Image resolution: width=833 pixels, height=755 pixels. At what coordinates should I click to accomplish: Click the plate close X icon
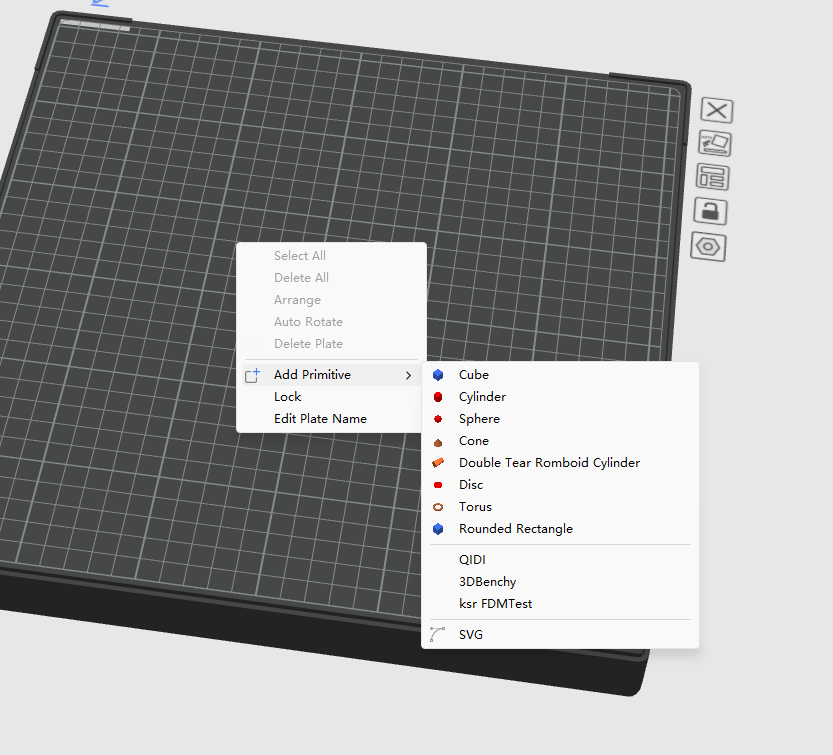717,111
